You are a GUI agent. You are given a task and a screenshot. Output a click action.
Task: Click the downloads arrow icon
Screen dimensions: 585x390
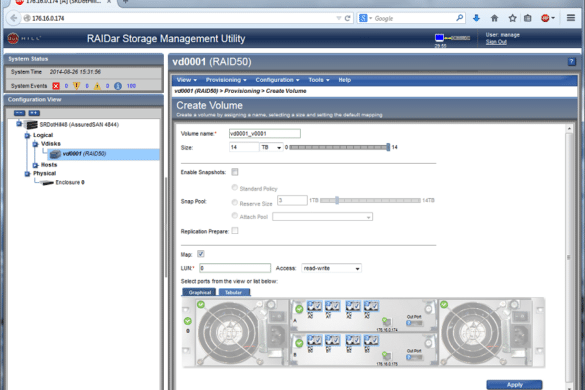click(476, 18)
